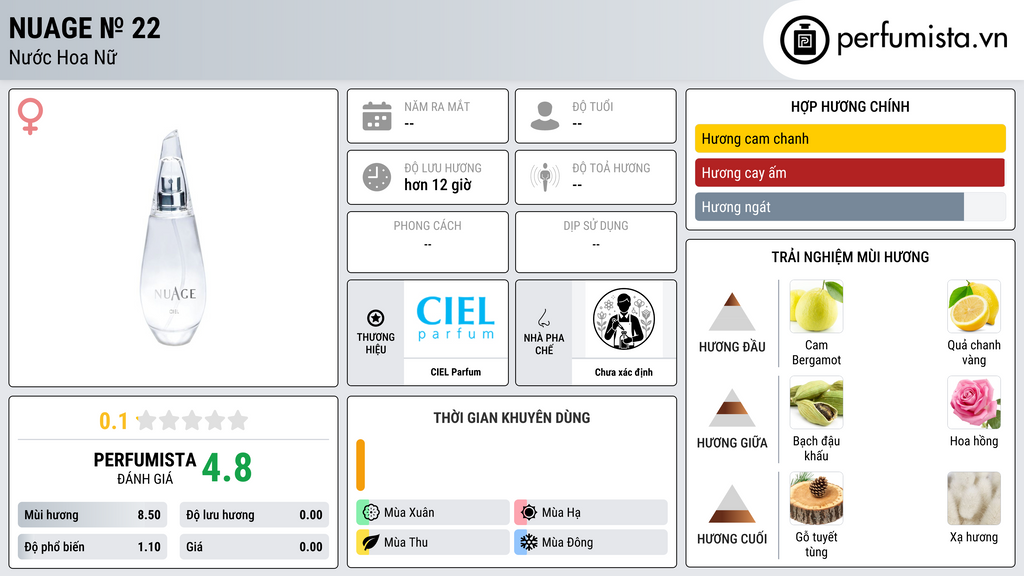Viewport: 1024px width, 576px height.
Task: Click the clock icon beside Độ lưu hương
Action: tap(377, 177)
